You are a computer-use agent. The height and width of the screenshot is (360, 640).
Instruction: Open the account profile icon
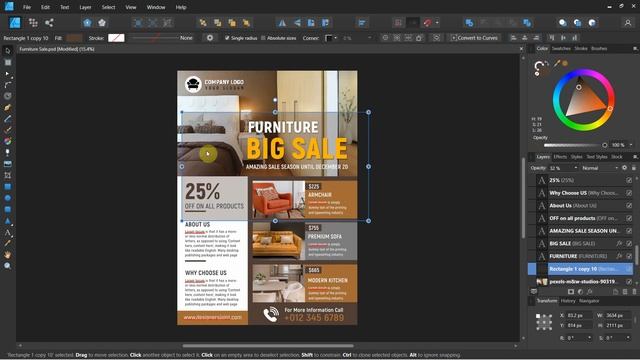tap(628, 23)
